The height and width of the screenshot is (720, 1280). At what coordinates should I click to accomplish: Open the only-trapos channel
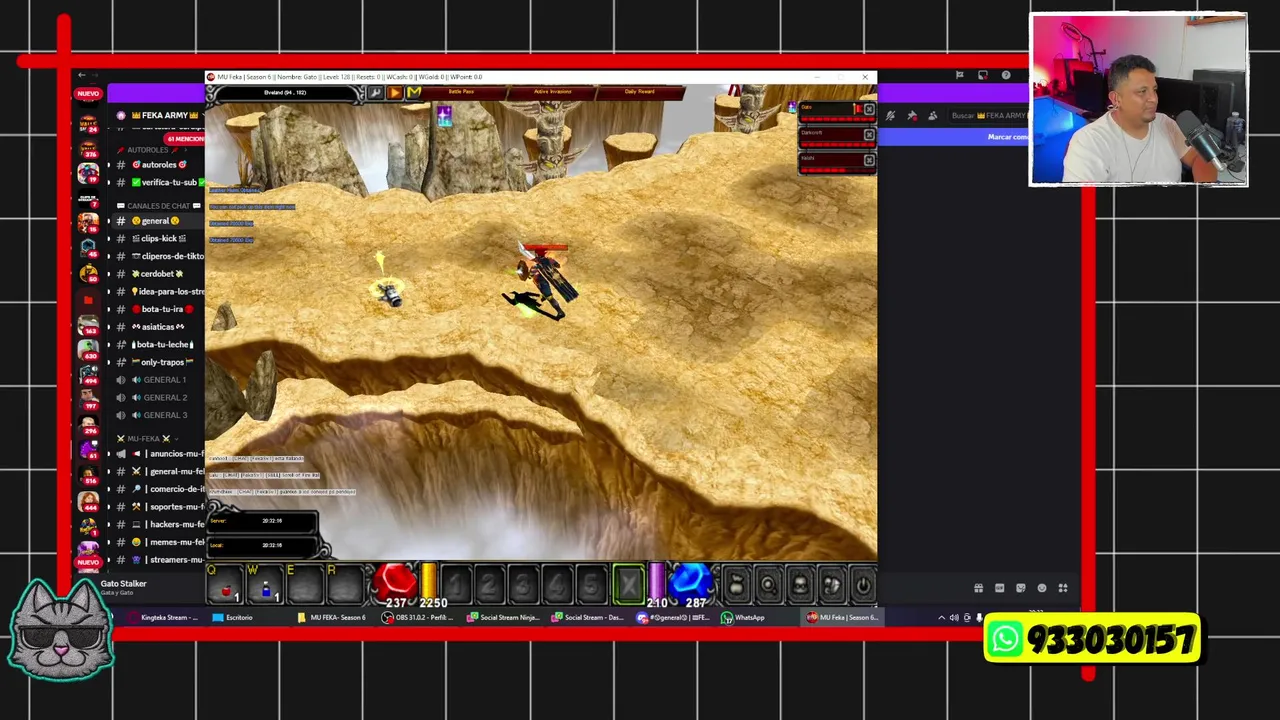160,362
